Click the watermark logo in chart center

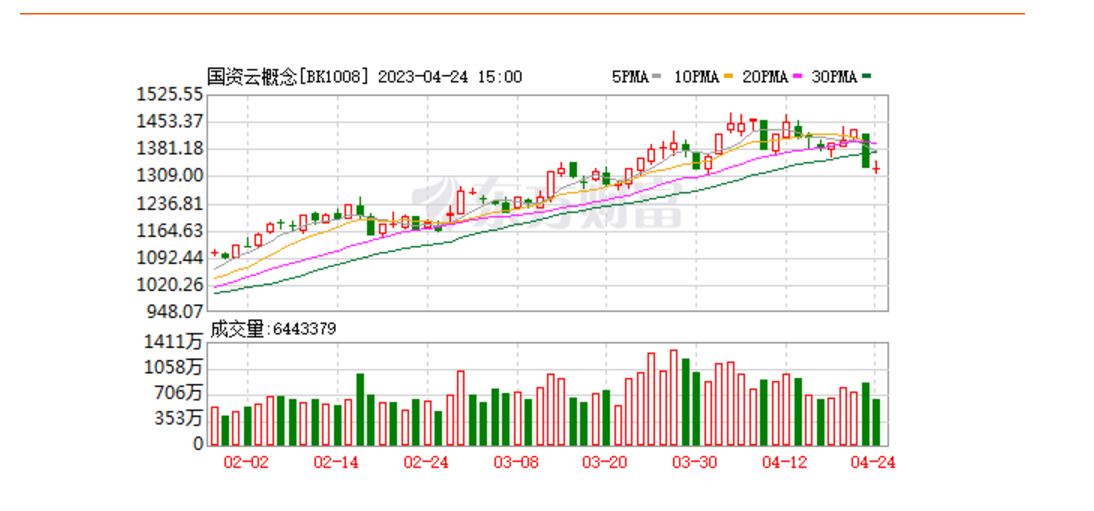[545, 205]
